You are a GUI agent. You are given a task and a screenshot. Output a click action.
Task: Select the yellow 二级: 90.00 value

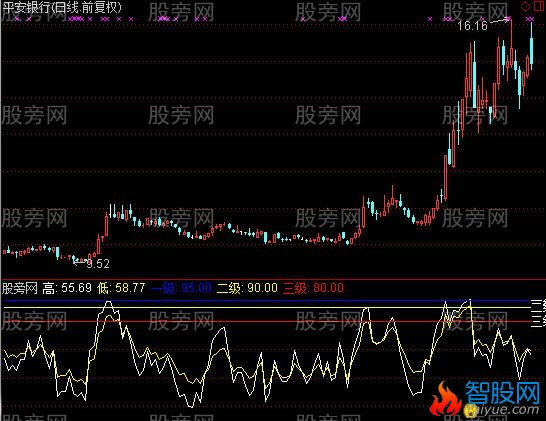247,288
